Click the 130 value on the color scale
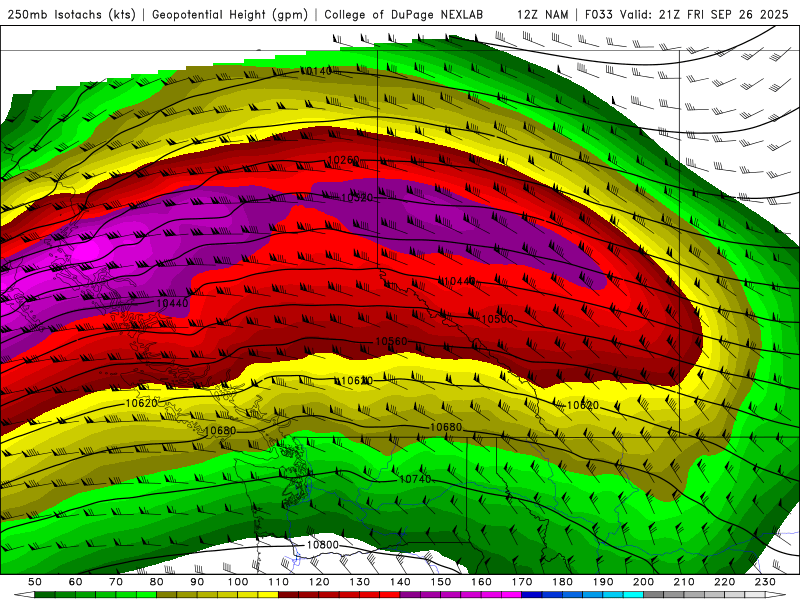Image resolution: width=800 pixels, height=600 pixels. pos(360,582)
